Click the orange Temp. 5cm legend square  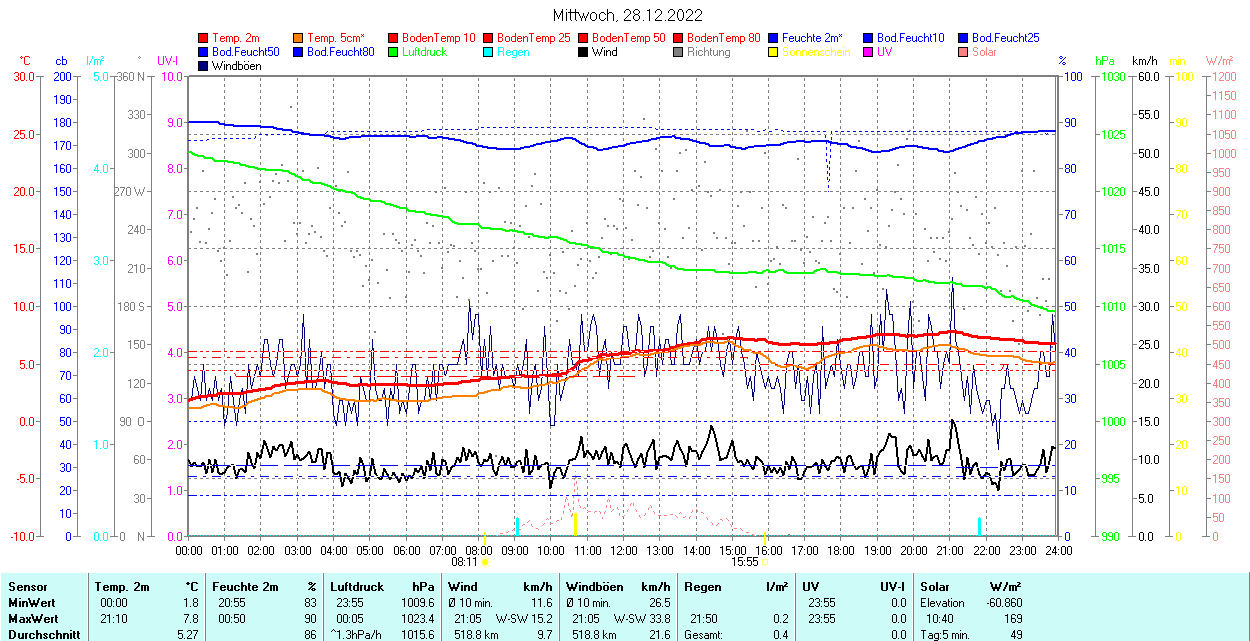(x=299, y=38)
